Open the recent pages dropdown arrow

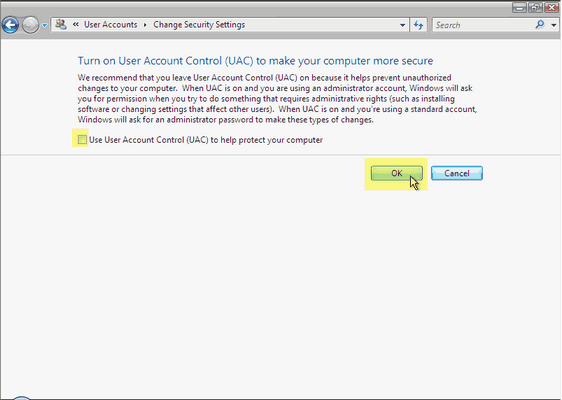(45, 25)
